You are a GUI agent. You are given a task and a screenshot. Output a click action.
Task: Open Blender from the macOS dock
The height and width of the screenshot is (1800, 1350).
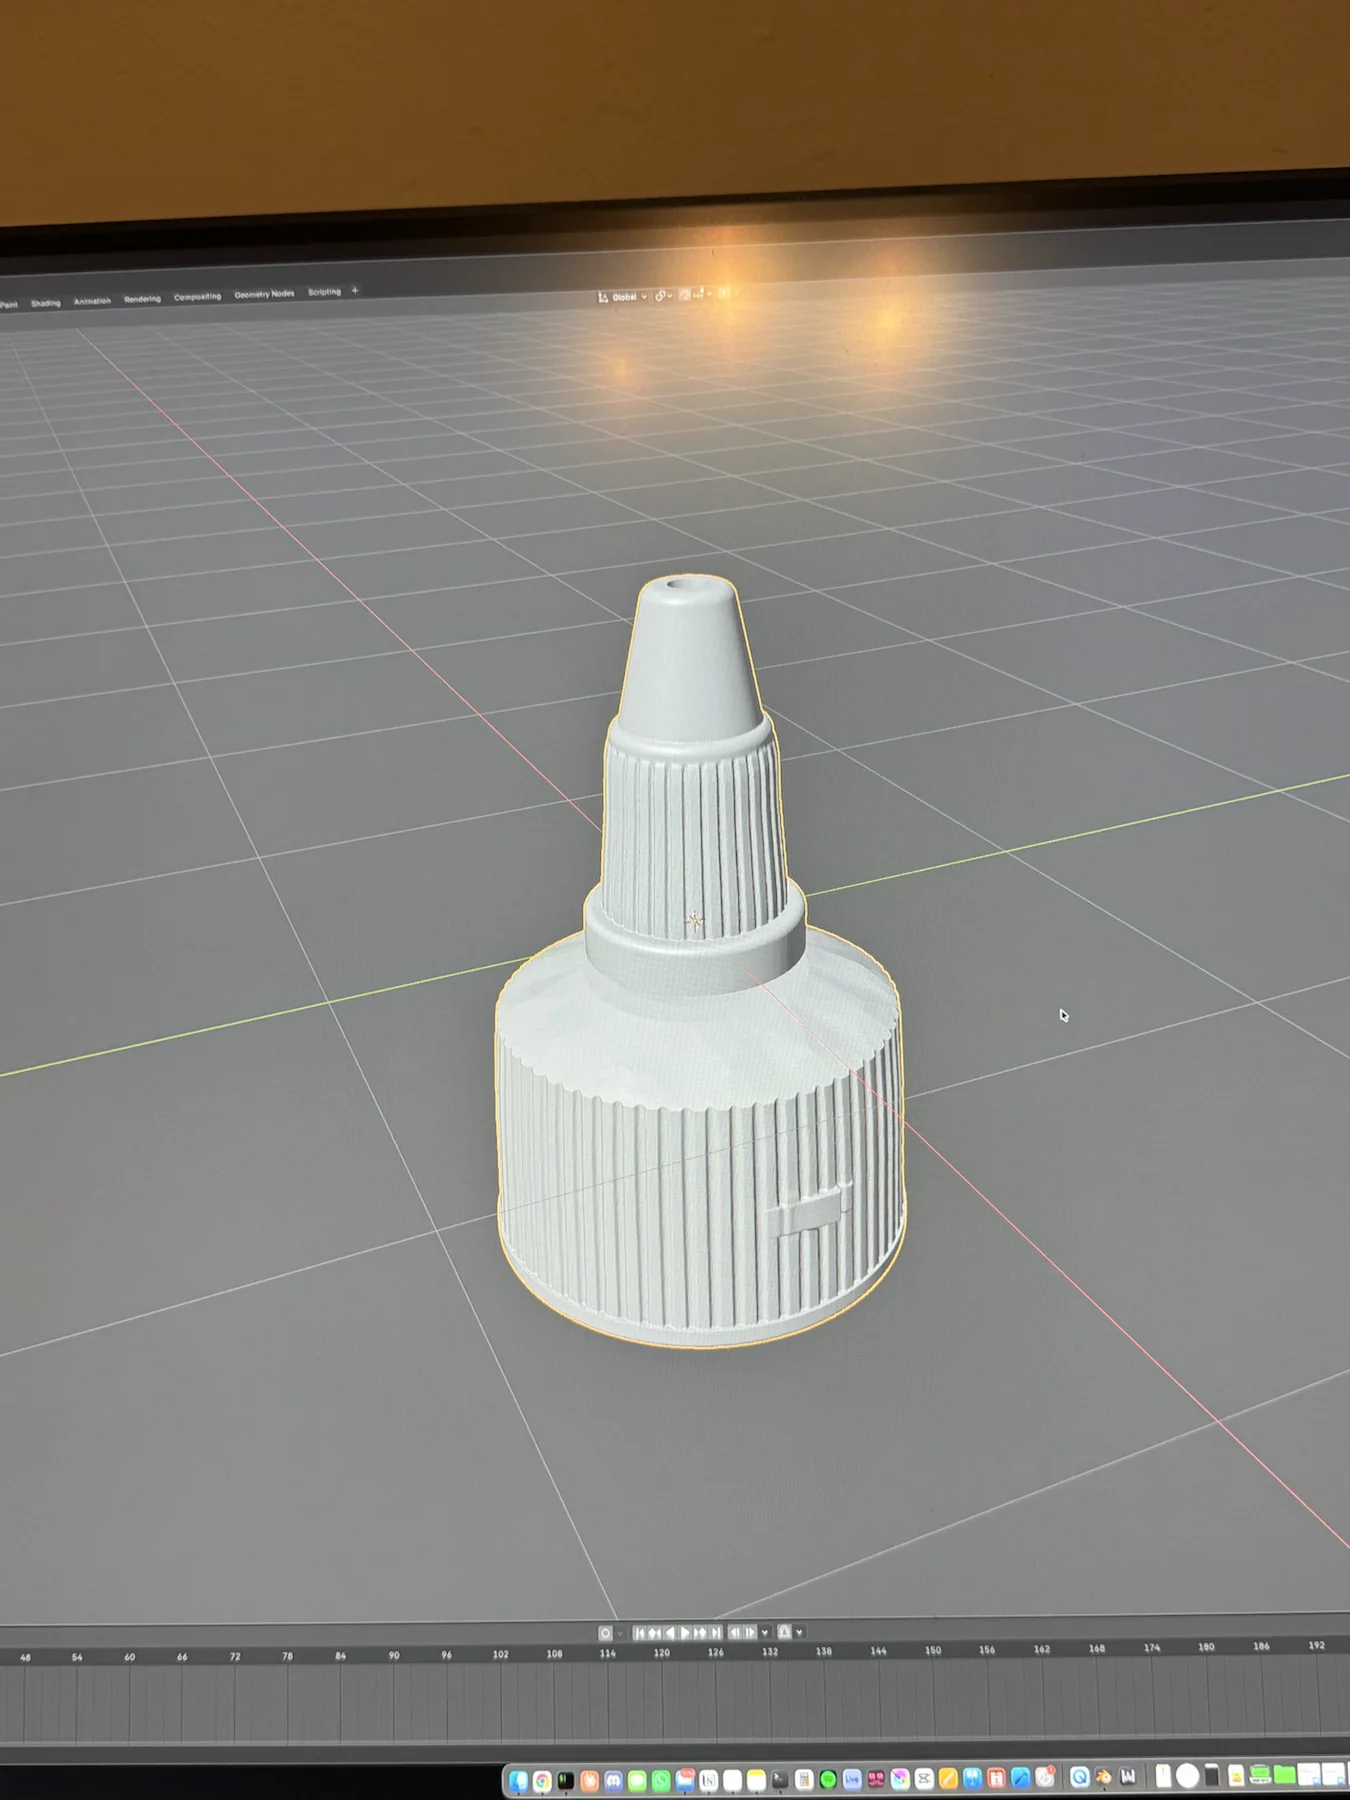[x=1103, y=1778]
